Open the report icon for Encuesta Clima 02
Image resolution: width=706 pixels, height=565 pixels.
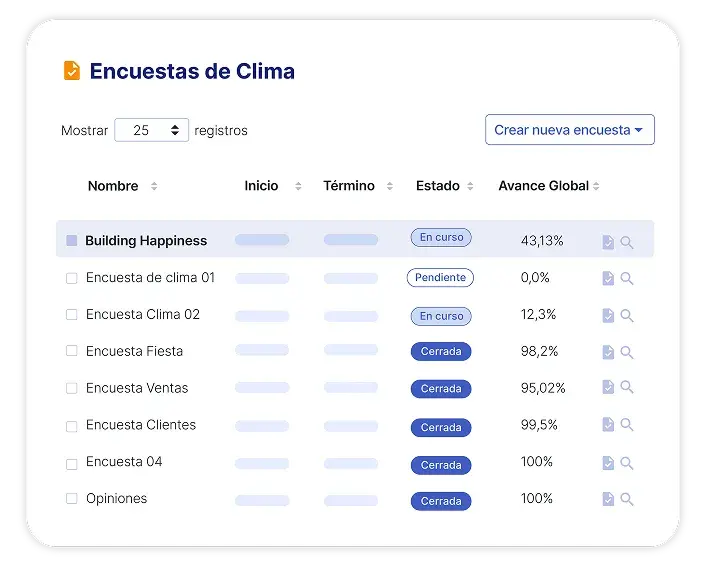pyautogui.click(x=608, y=316)
